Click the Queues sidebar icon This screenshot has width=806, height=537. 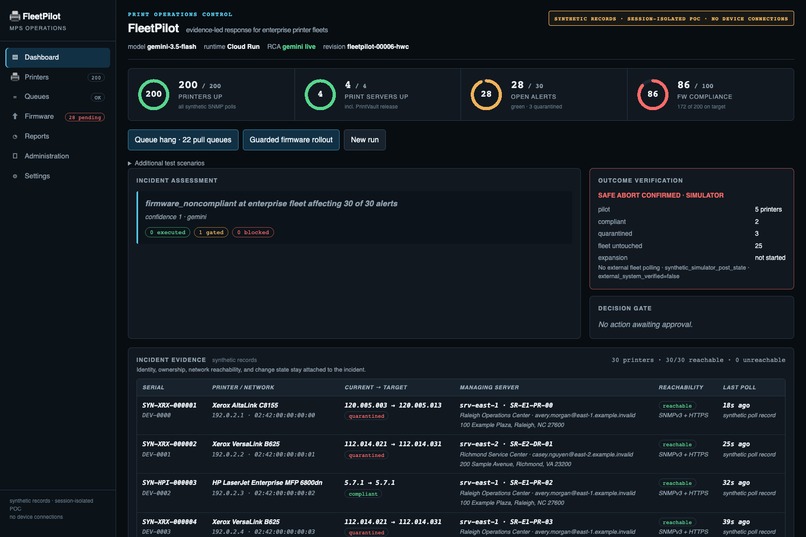click(15, 97)
